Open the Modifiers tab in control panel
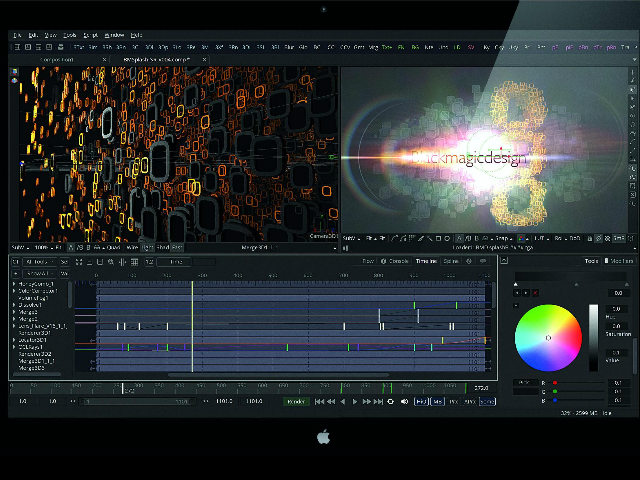Viewport: 640px width, 480px height. [x=619, y=260]
